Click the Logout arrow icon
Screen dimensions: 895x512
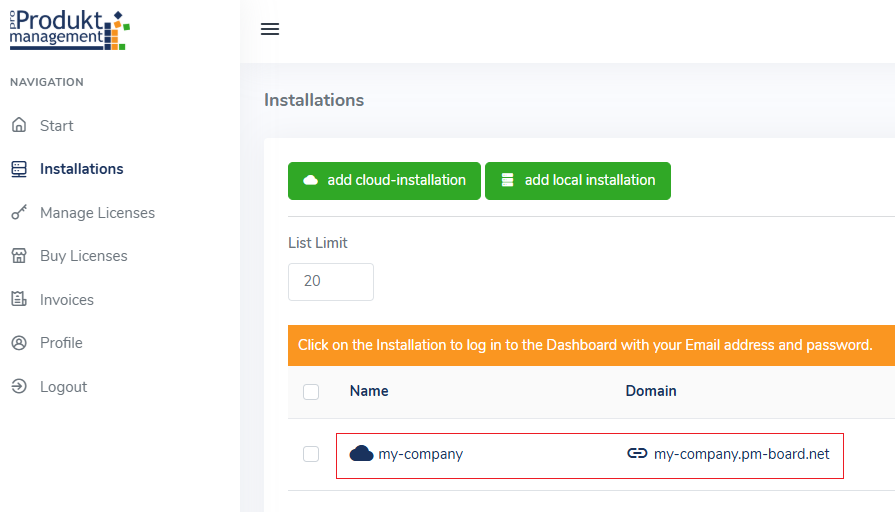[x=18, y=387]
